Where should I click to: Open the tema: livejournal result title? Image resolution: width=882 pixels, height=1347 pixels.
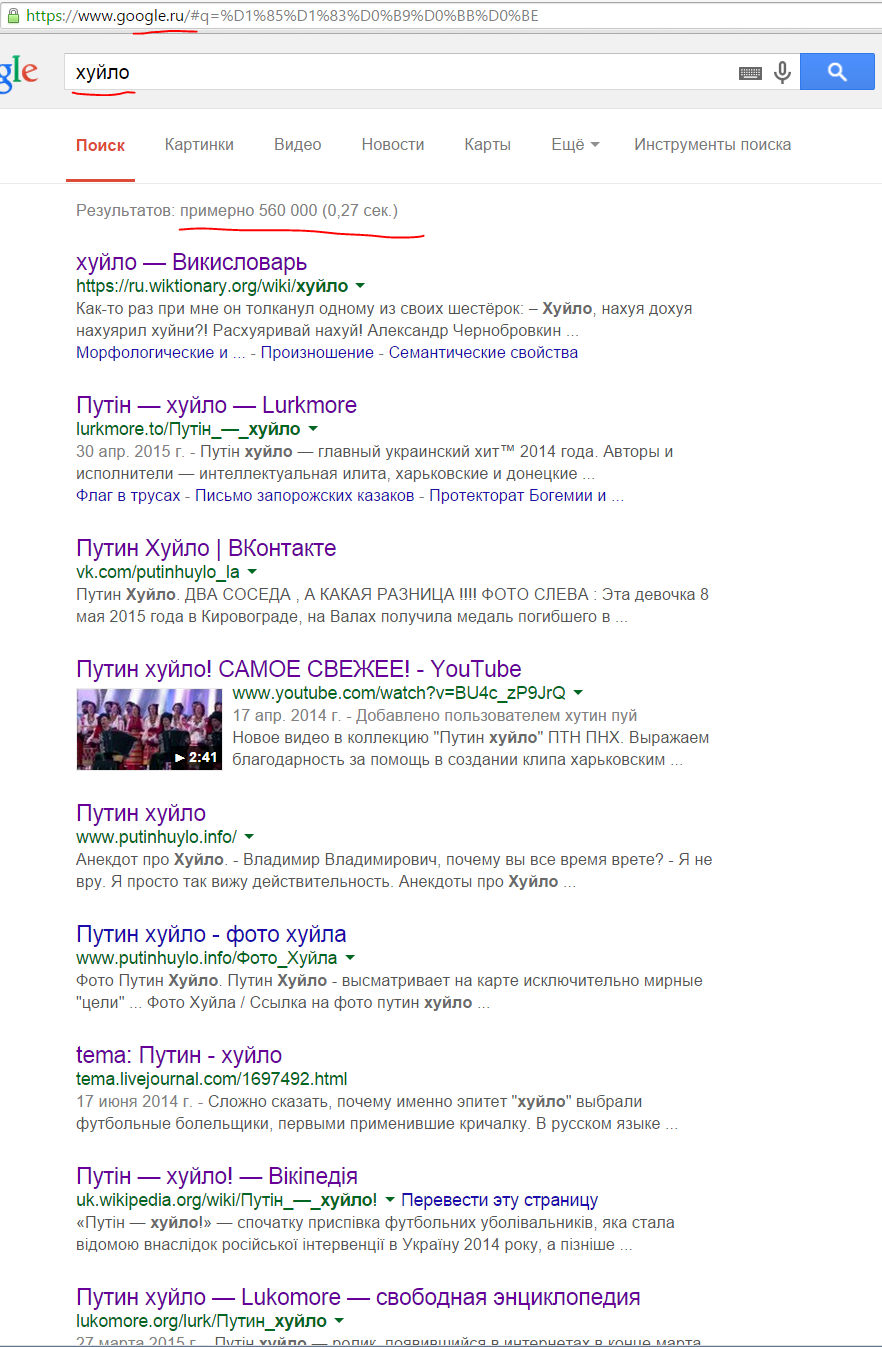click(179, 1055)
